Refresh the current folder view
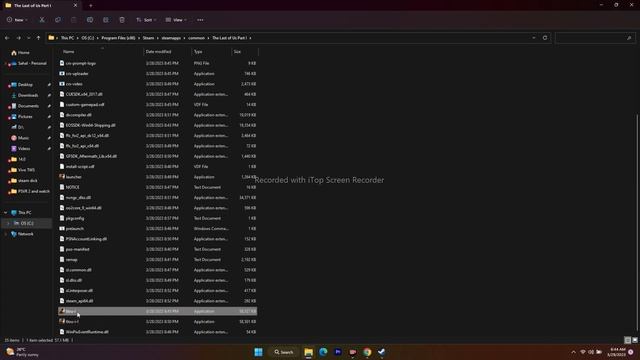Image resolution: width=640 pixels, height=360 pixels. click(x=545, y=38)
